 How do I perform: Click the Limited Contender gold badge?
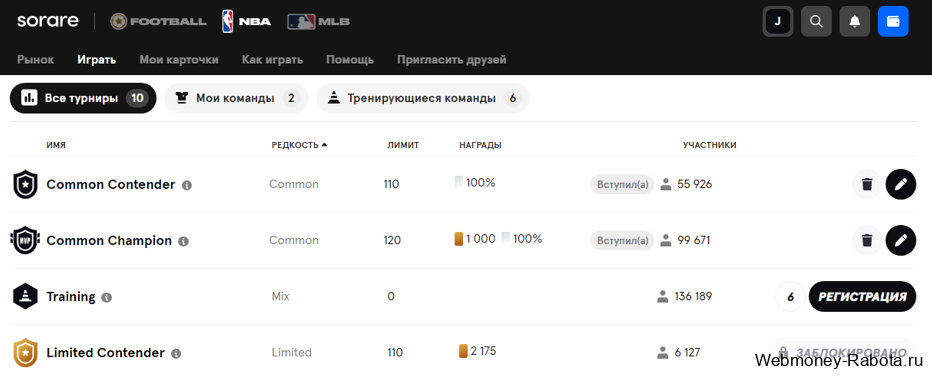click(x=25, y=352)
